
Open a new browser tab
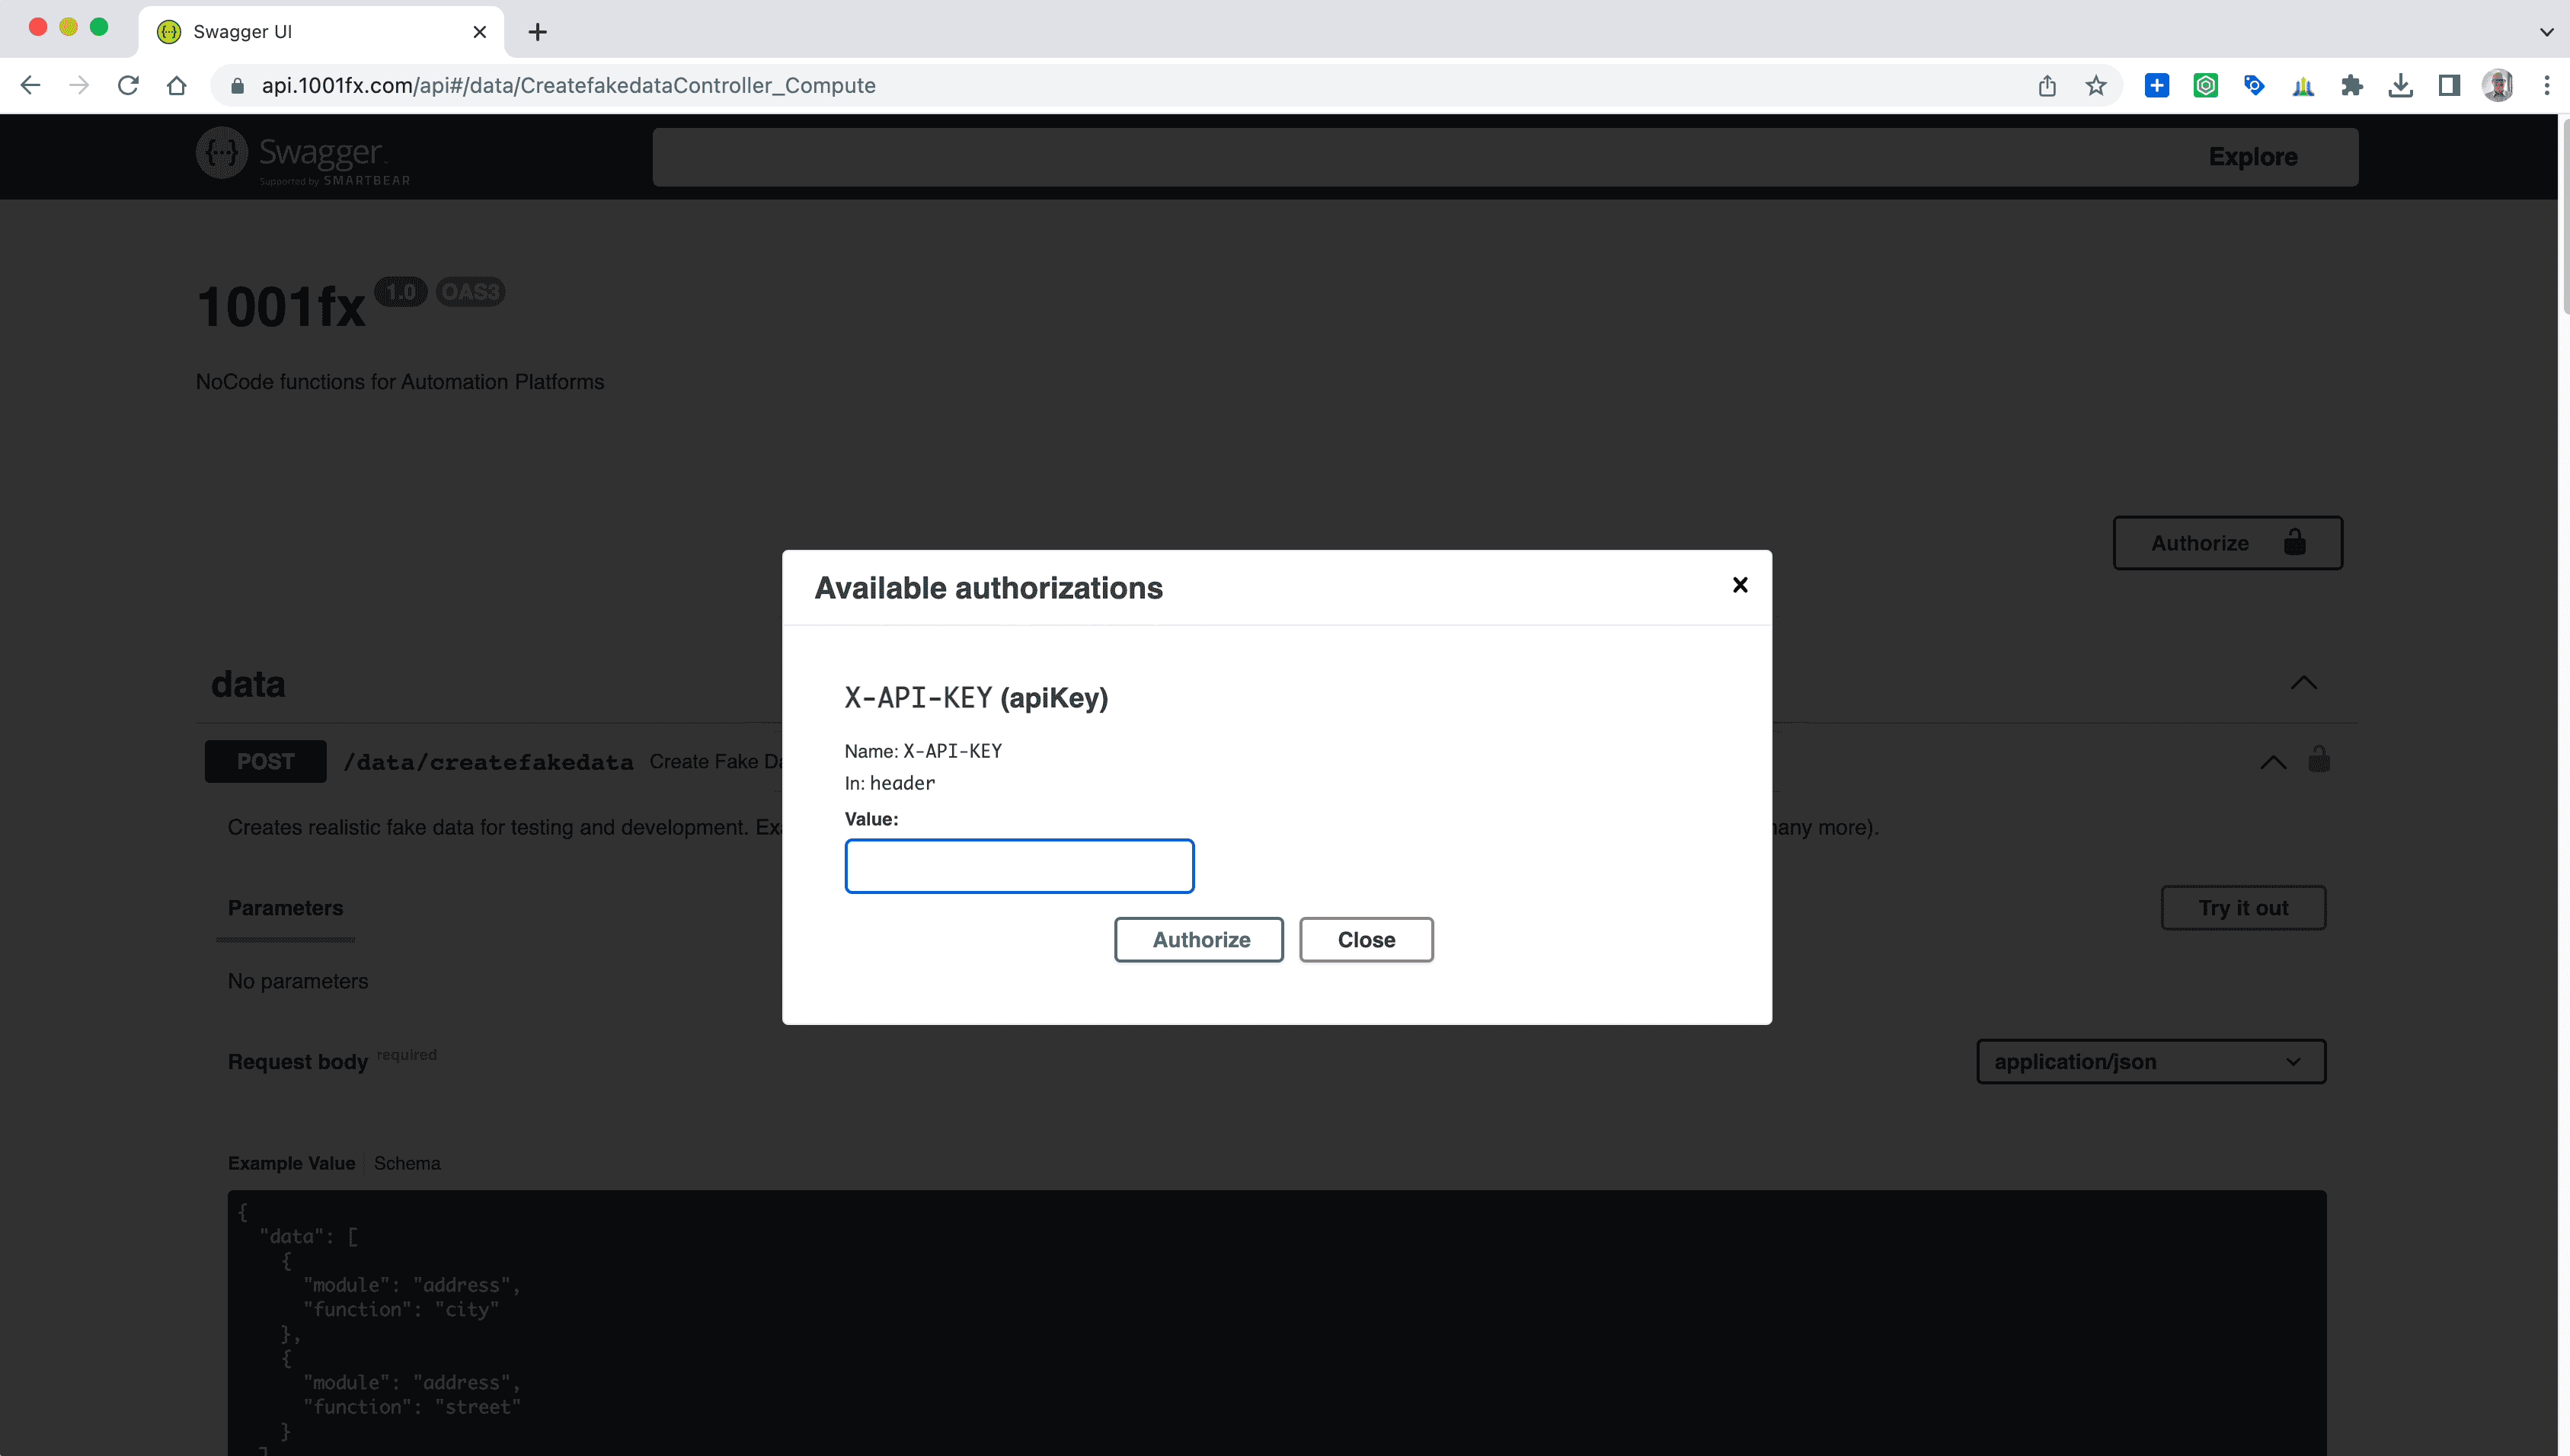pos(538,32)
